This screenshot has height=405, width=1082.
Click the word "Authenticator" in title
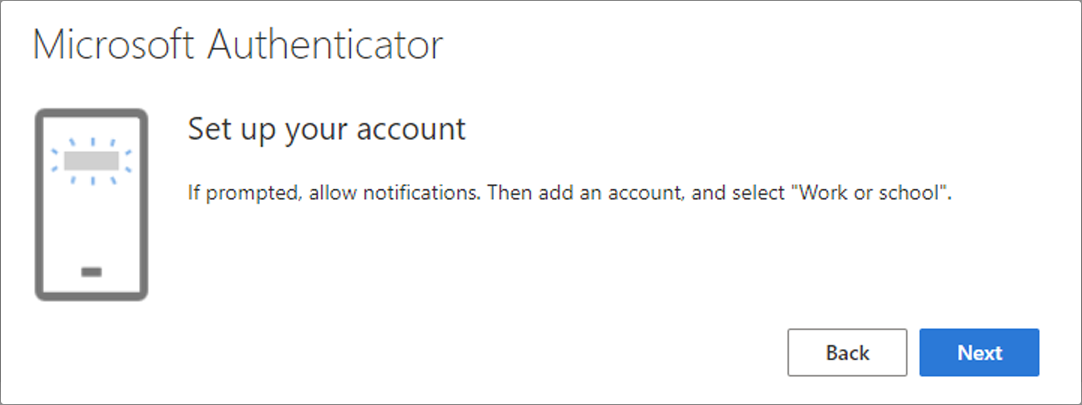(326, 46)
